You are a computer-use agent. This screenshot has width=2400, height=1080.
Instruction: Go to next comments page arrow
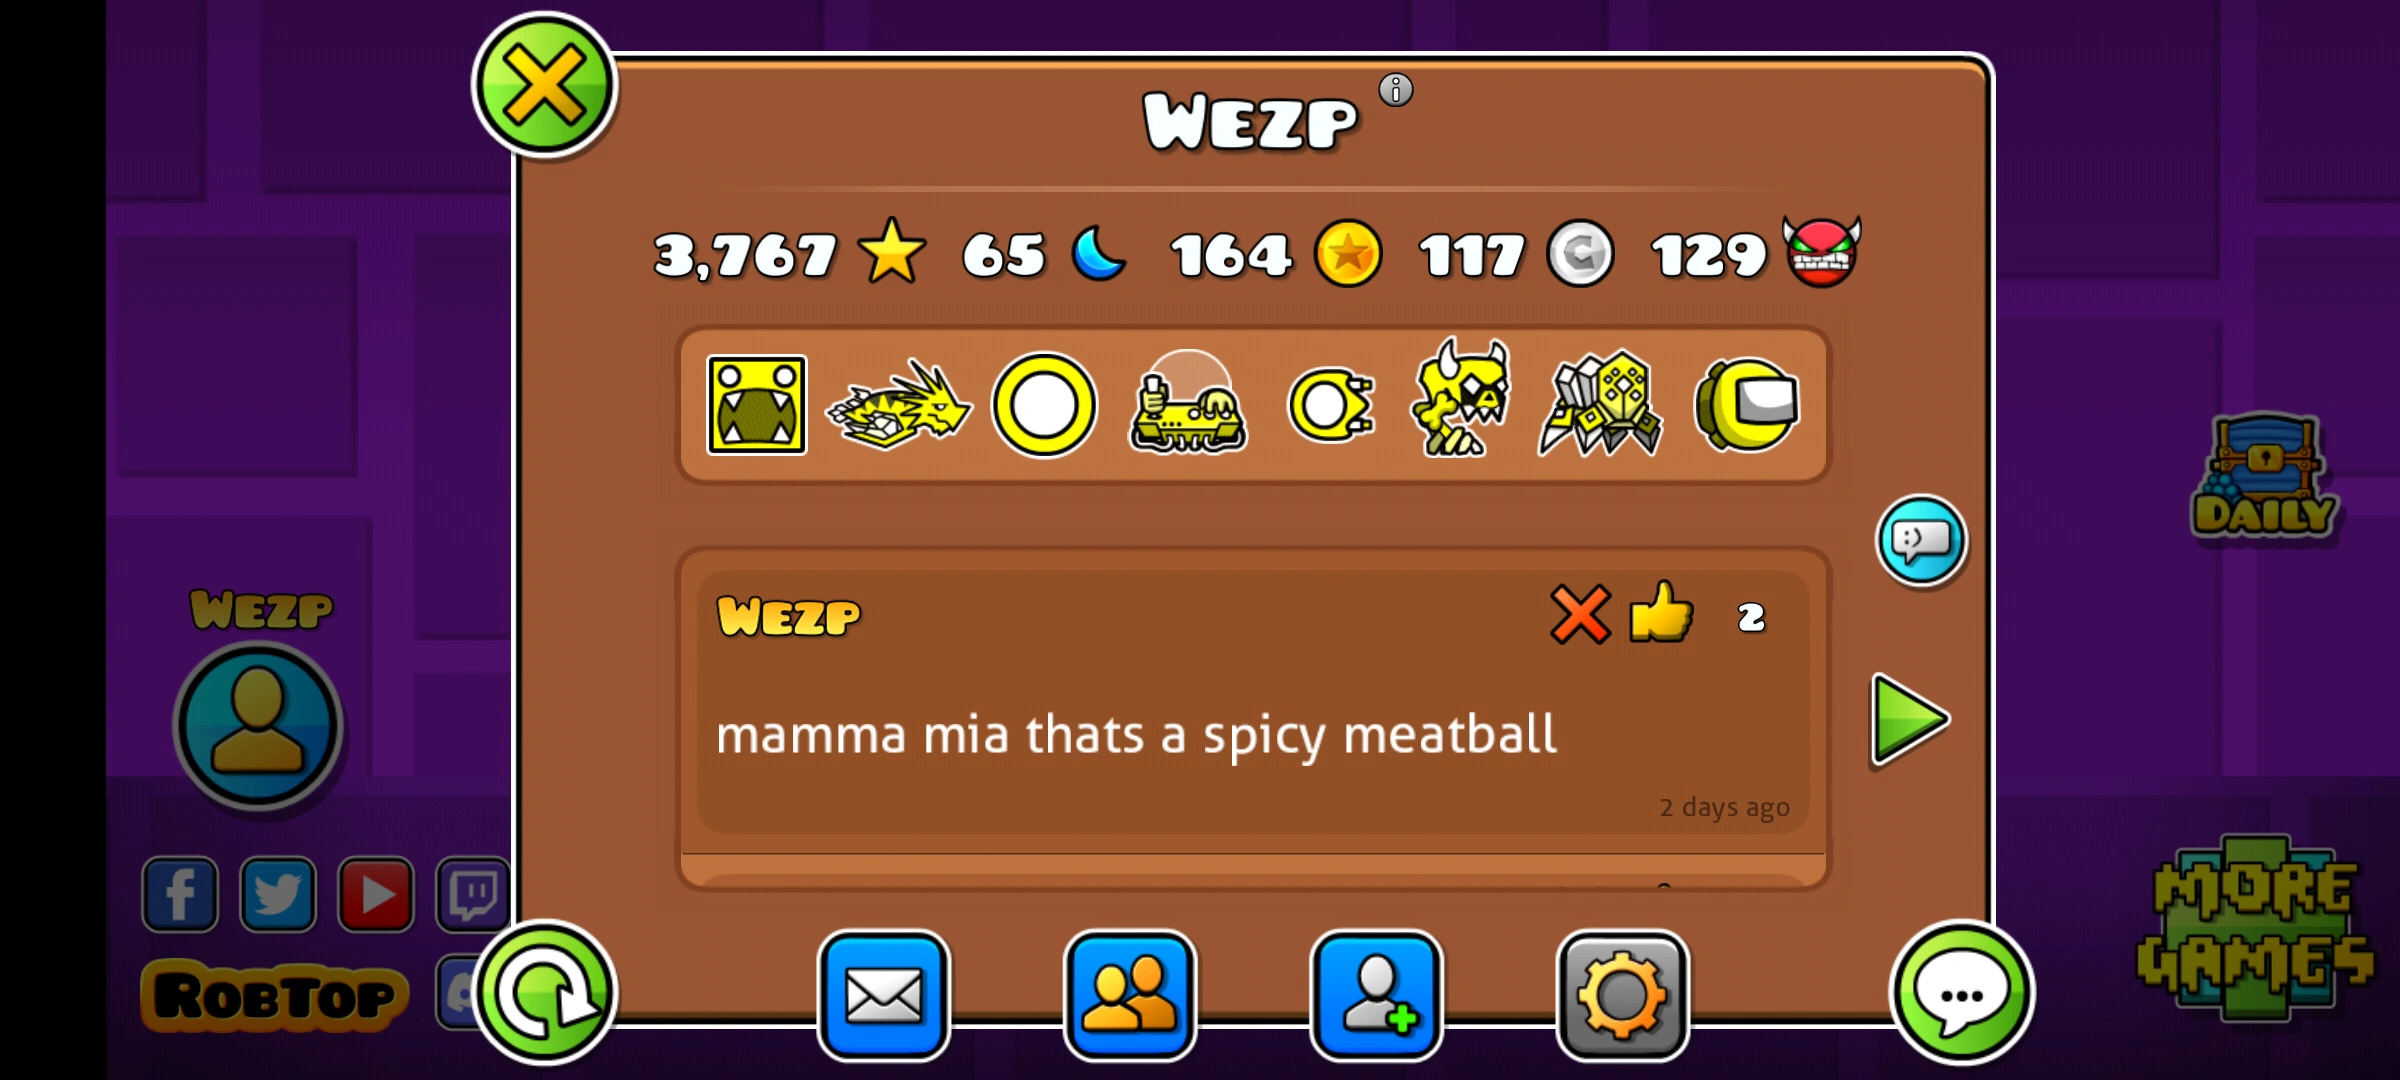[x=1908, y=720]
